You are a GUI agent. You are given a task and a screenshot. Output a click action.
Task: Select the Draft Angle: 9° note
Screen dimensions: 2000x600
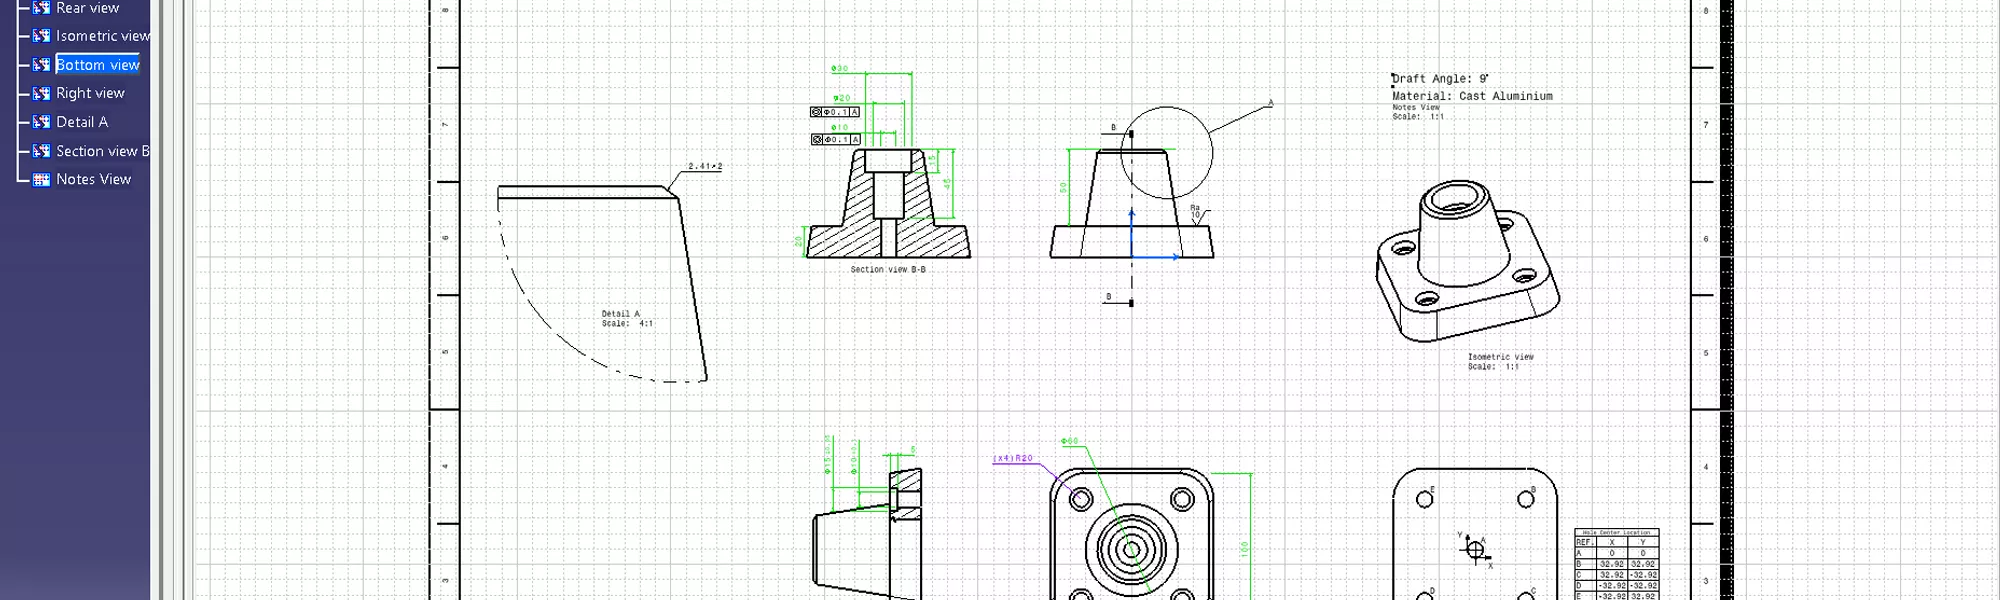[1440, 79]
